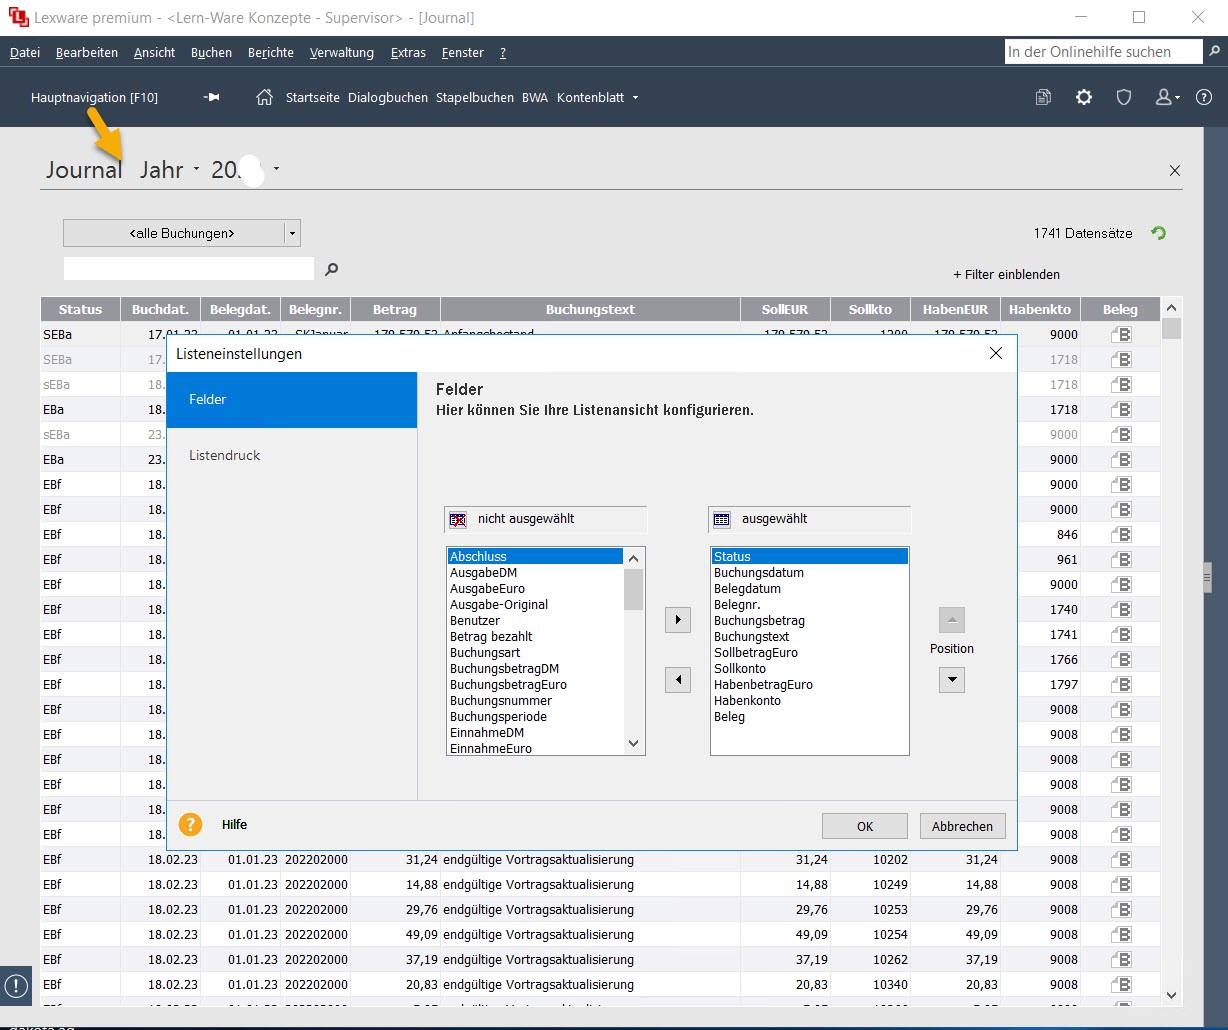Open settings via the gear icon

pos(1084,97)
